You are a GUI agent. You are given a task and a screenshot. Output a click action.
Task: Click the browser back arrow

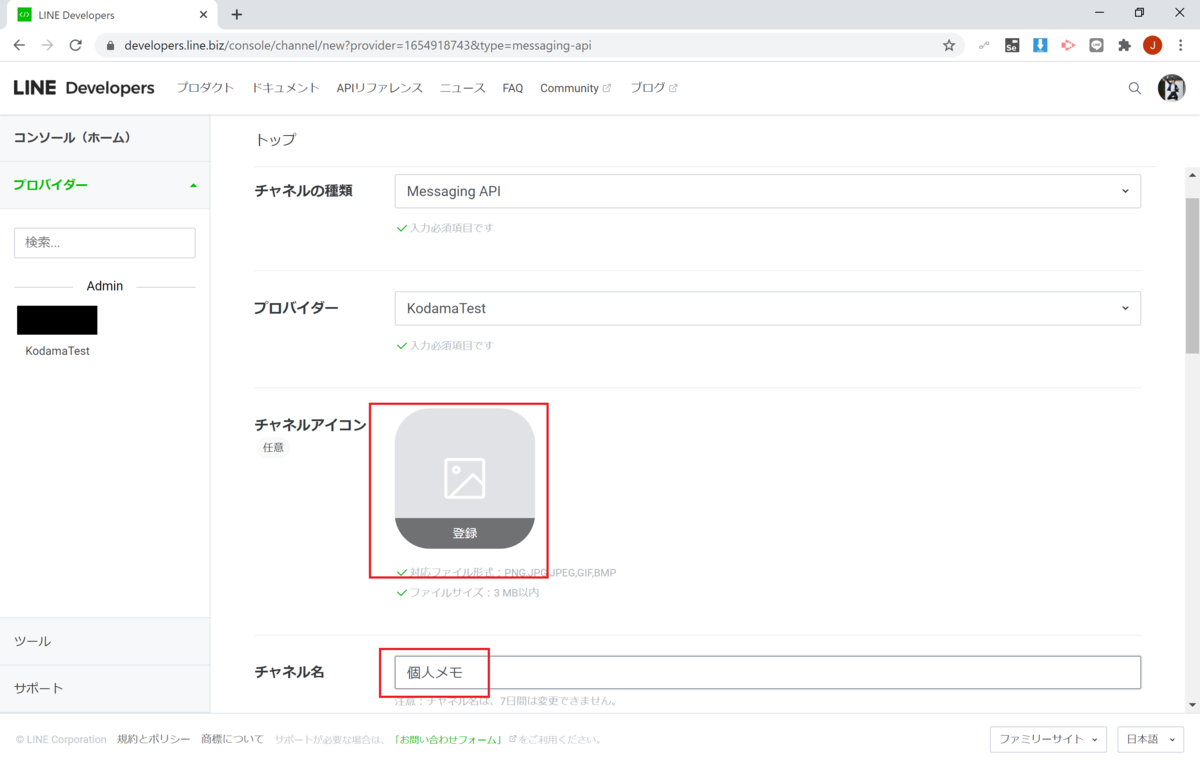tap(19, 45)
